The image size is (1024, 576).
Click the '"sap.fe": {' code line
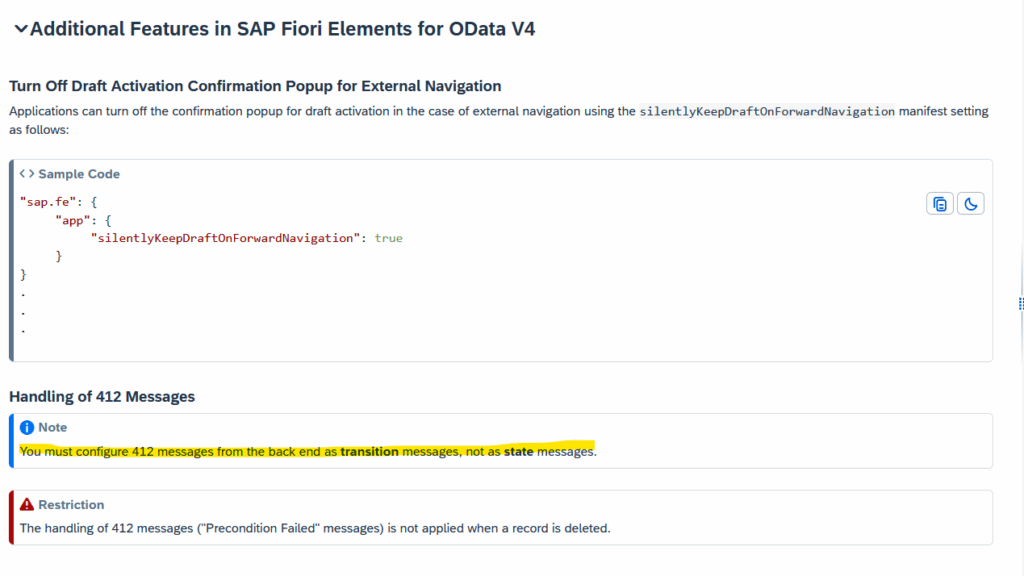[x=58, y=202]
